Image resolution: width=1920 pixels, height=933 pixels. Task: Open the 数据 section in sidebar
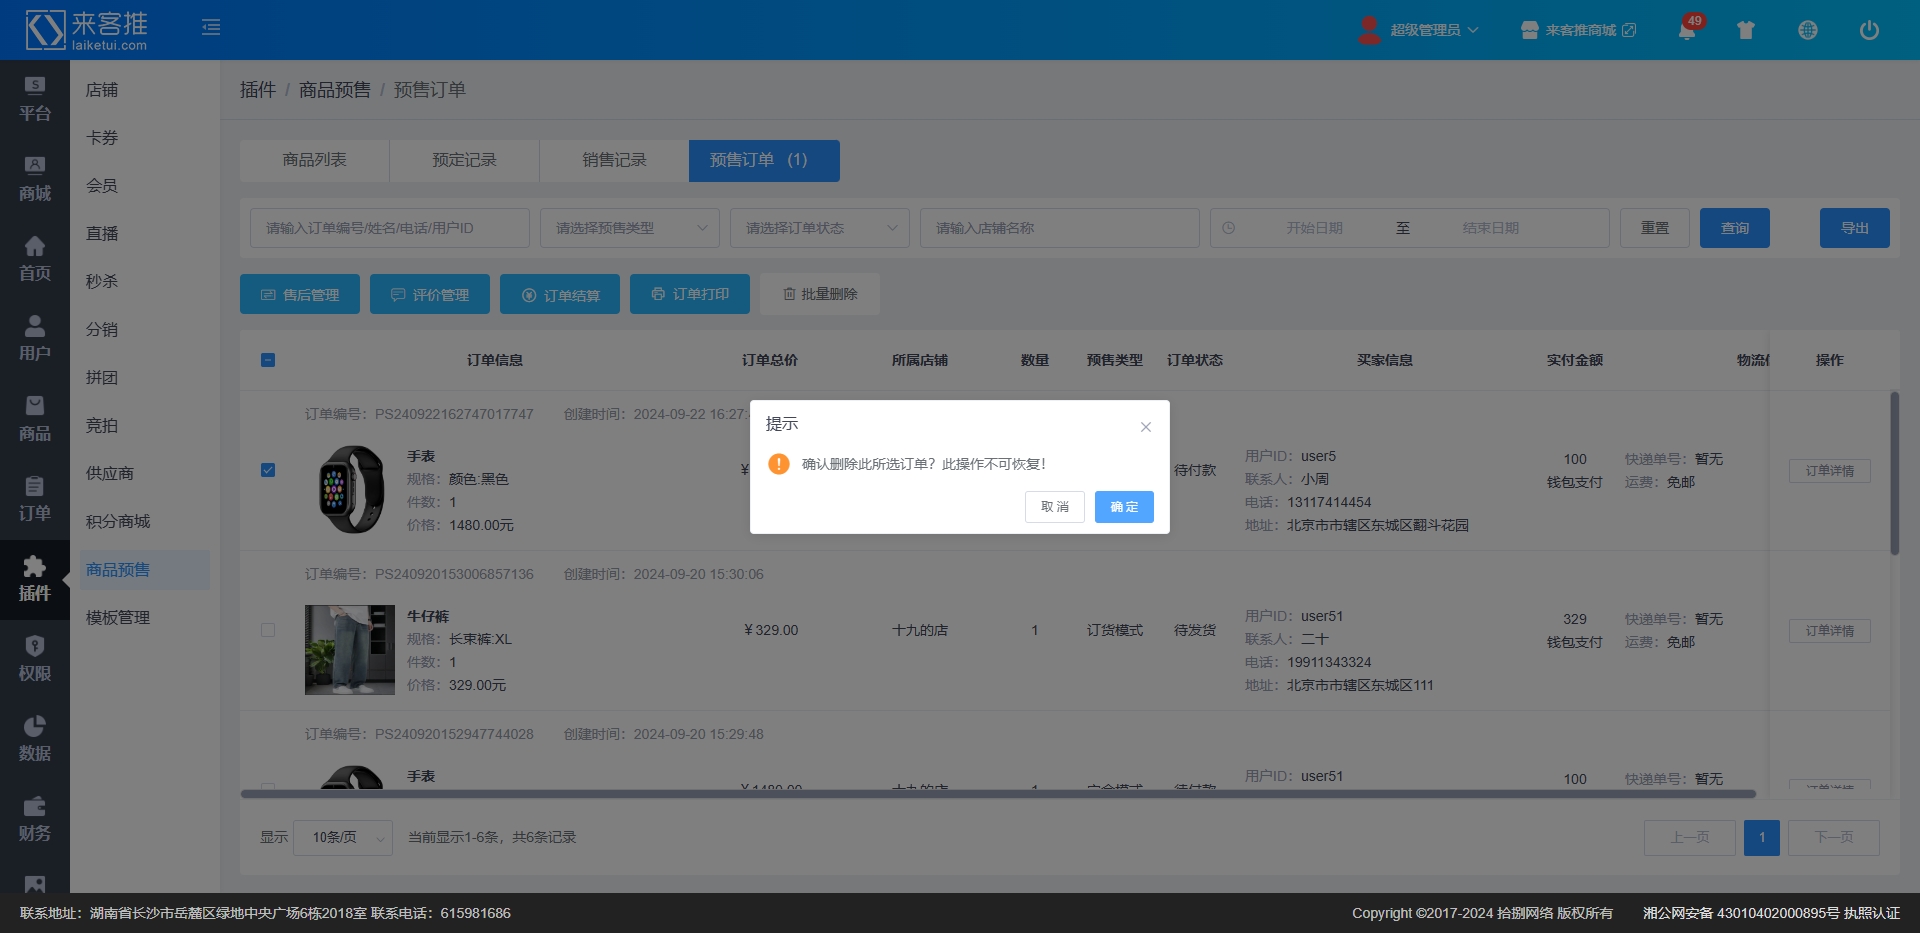pyautogui.click(x=34, y=740)
